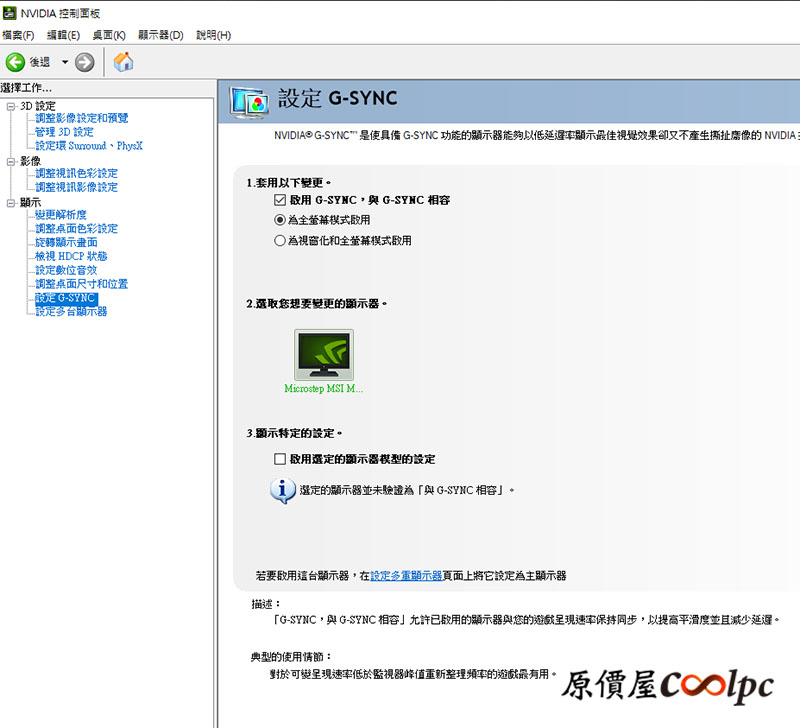The width and height of the screenshot is (800, 728).
Task: Open the 桌面(K) menu
Action: [x=109, y=35]
